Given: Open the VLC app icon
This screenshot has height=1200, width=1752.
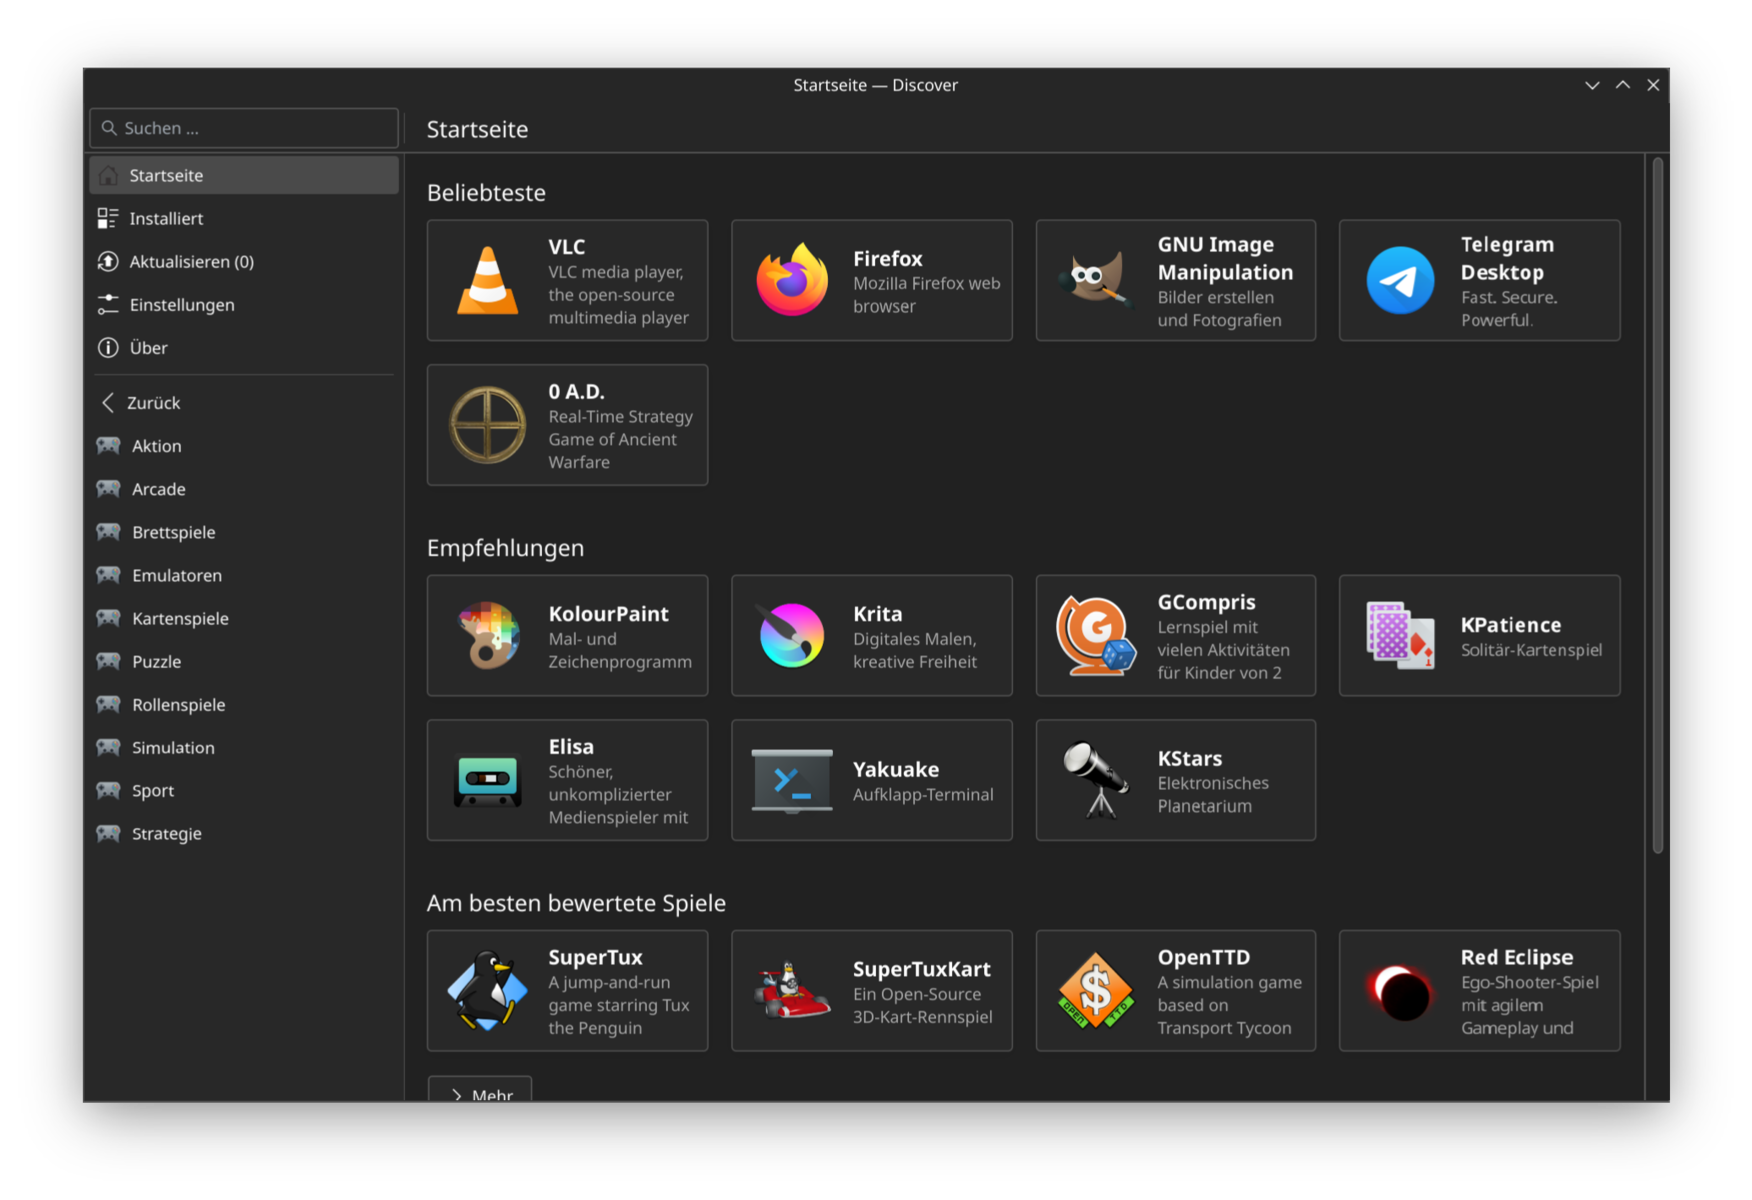Looking at the screenshot, I should pyautogui.click(x=488, y=281).
